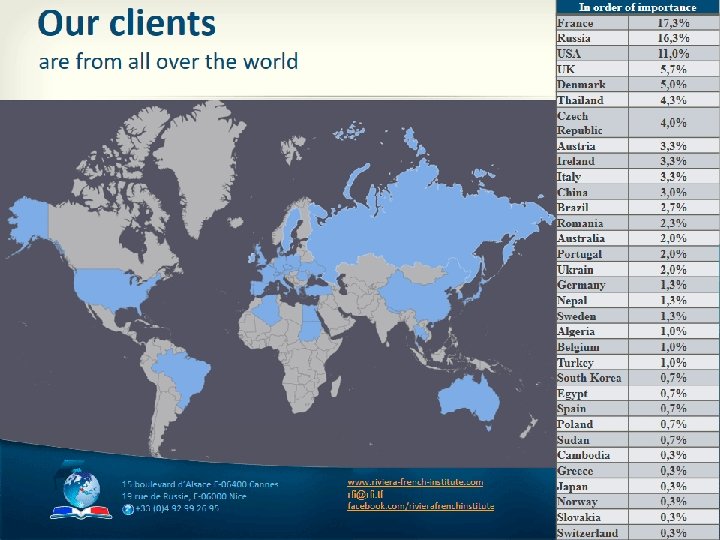This screenshot has height=540, width=720.
Task: Click the phone icon beside the phone number
Action: click(128, 509)
